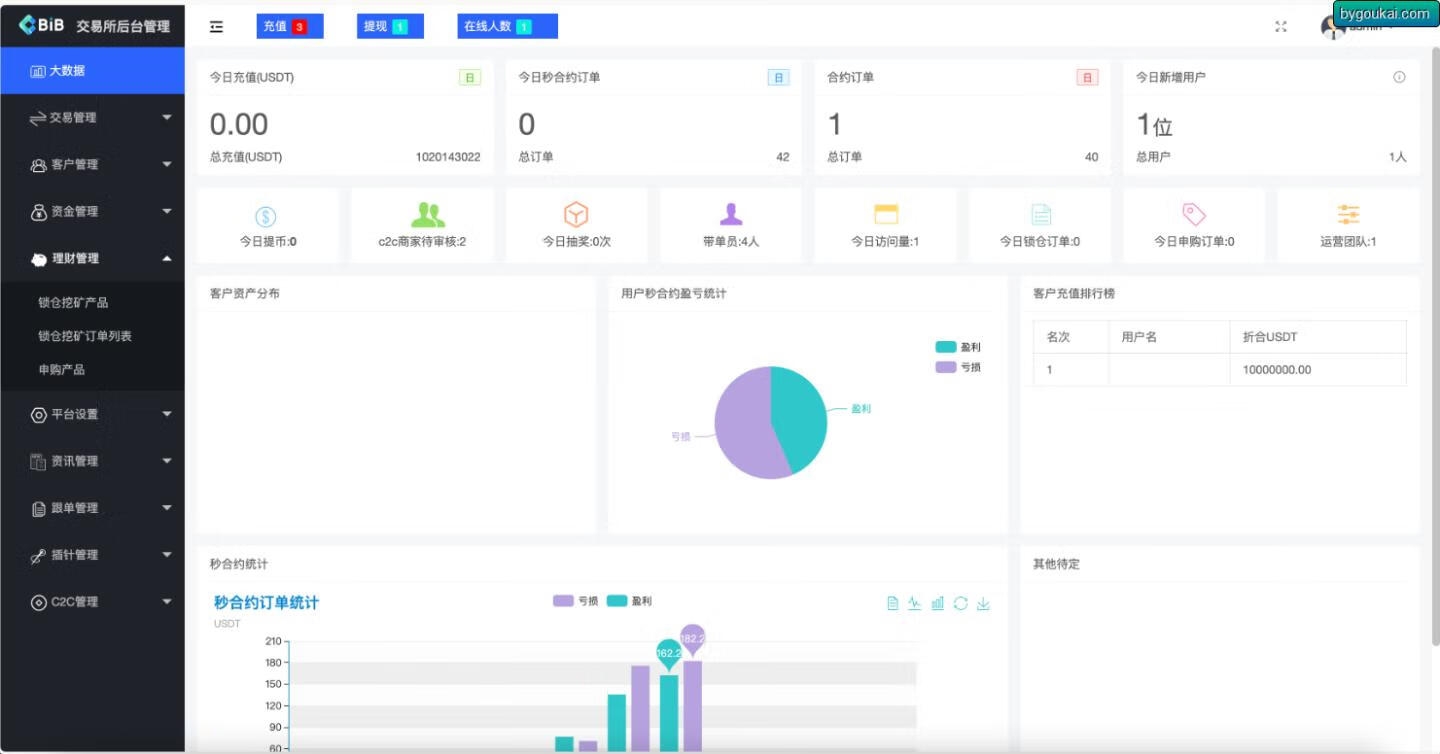
Task: Click the 在线人数 button
Action: [507, 26]
